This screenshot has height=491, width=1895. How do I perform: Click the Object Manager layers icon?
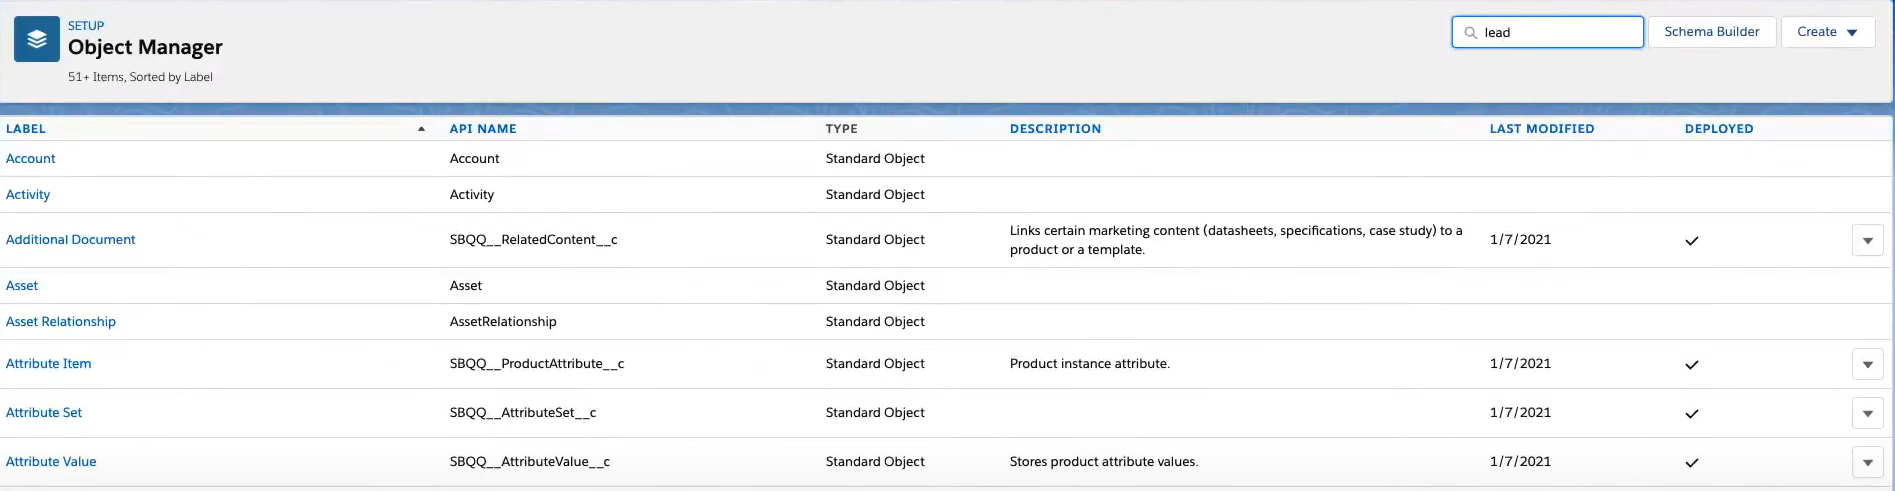(37, 39)
